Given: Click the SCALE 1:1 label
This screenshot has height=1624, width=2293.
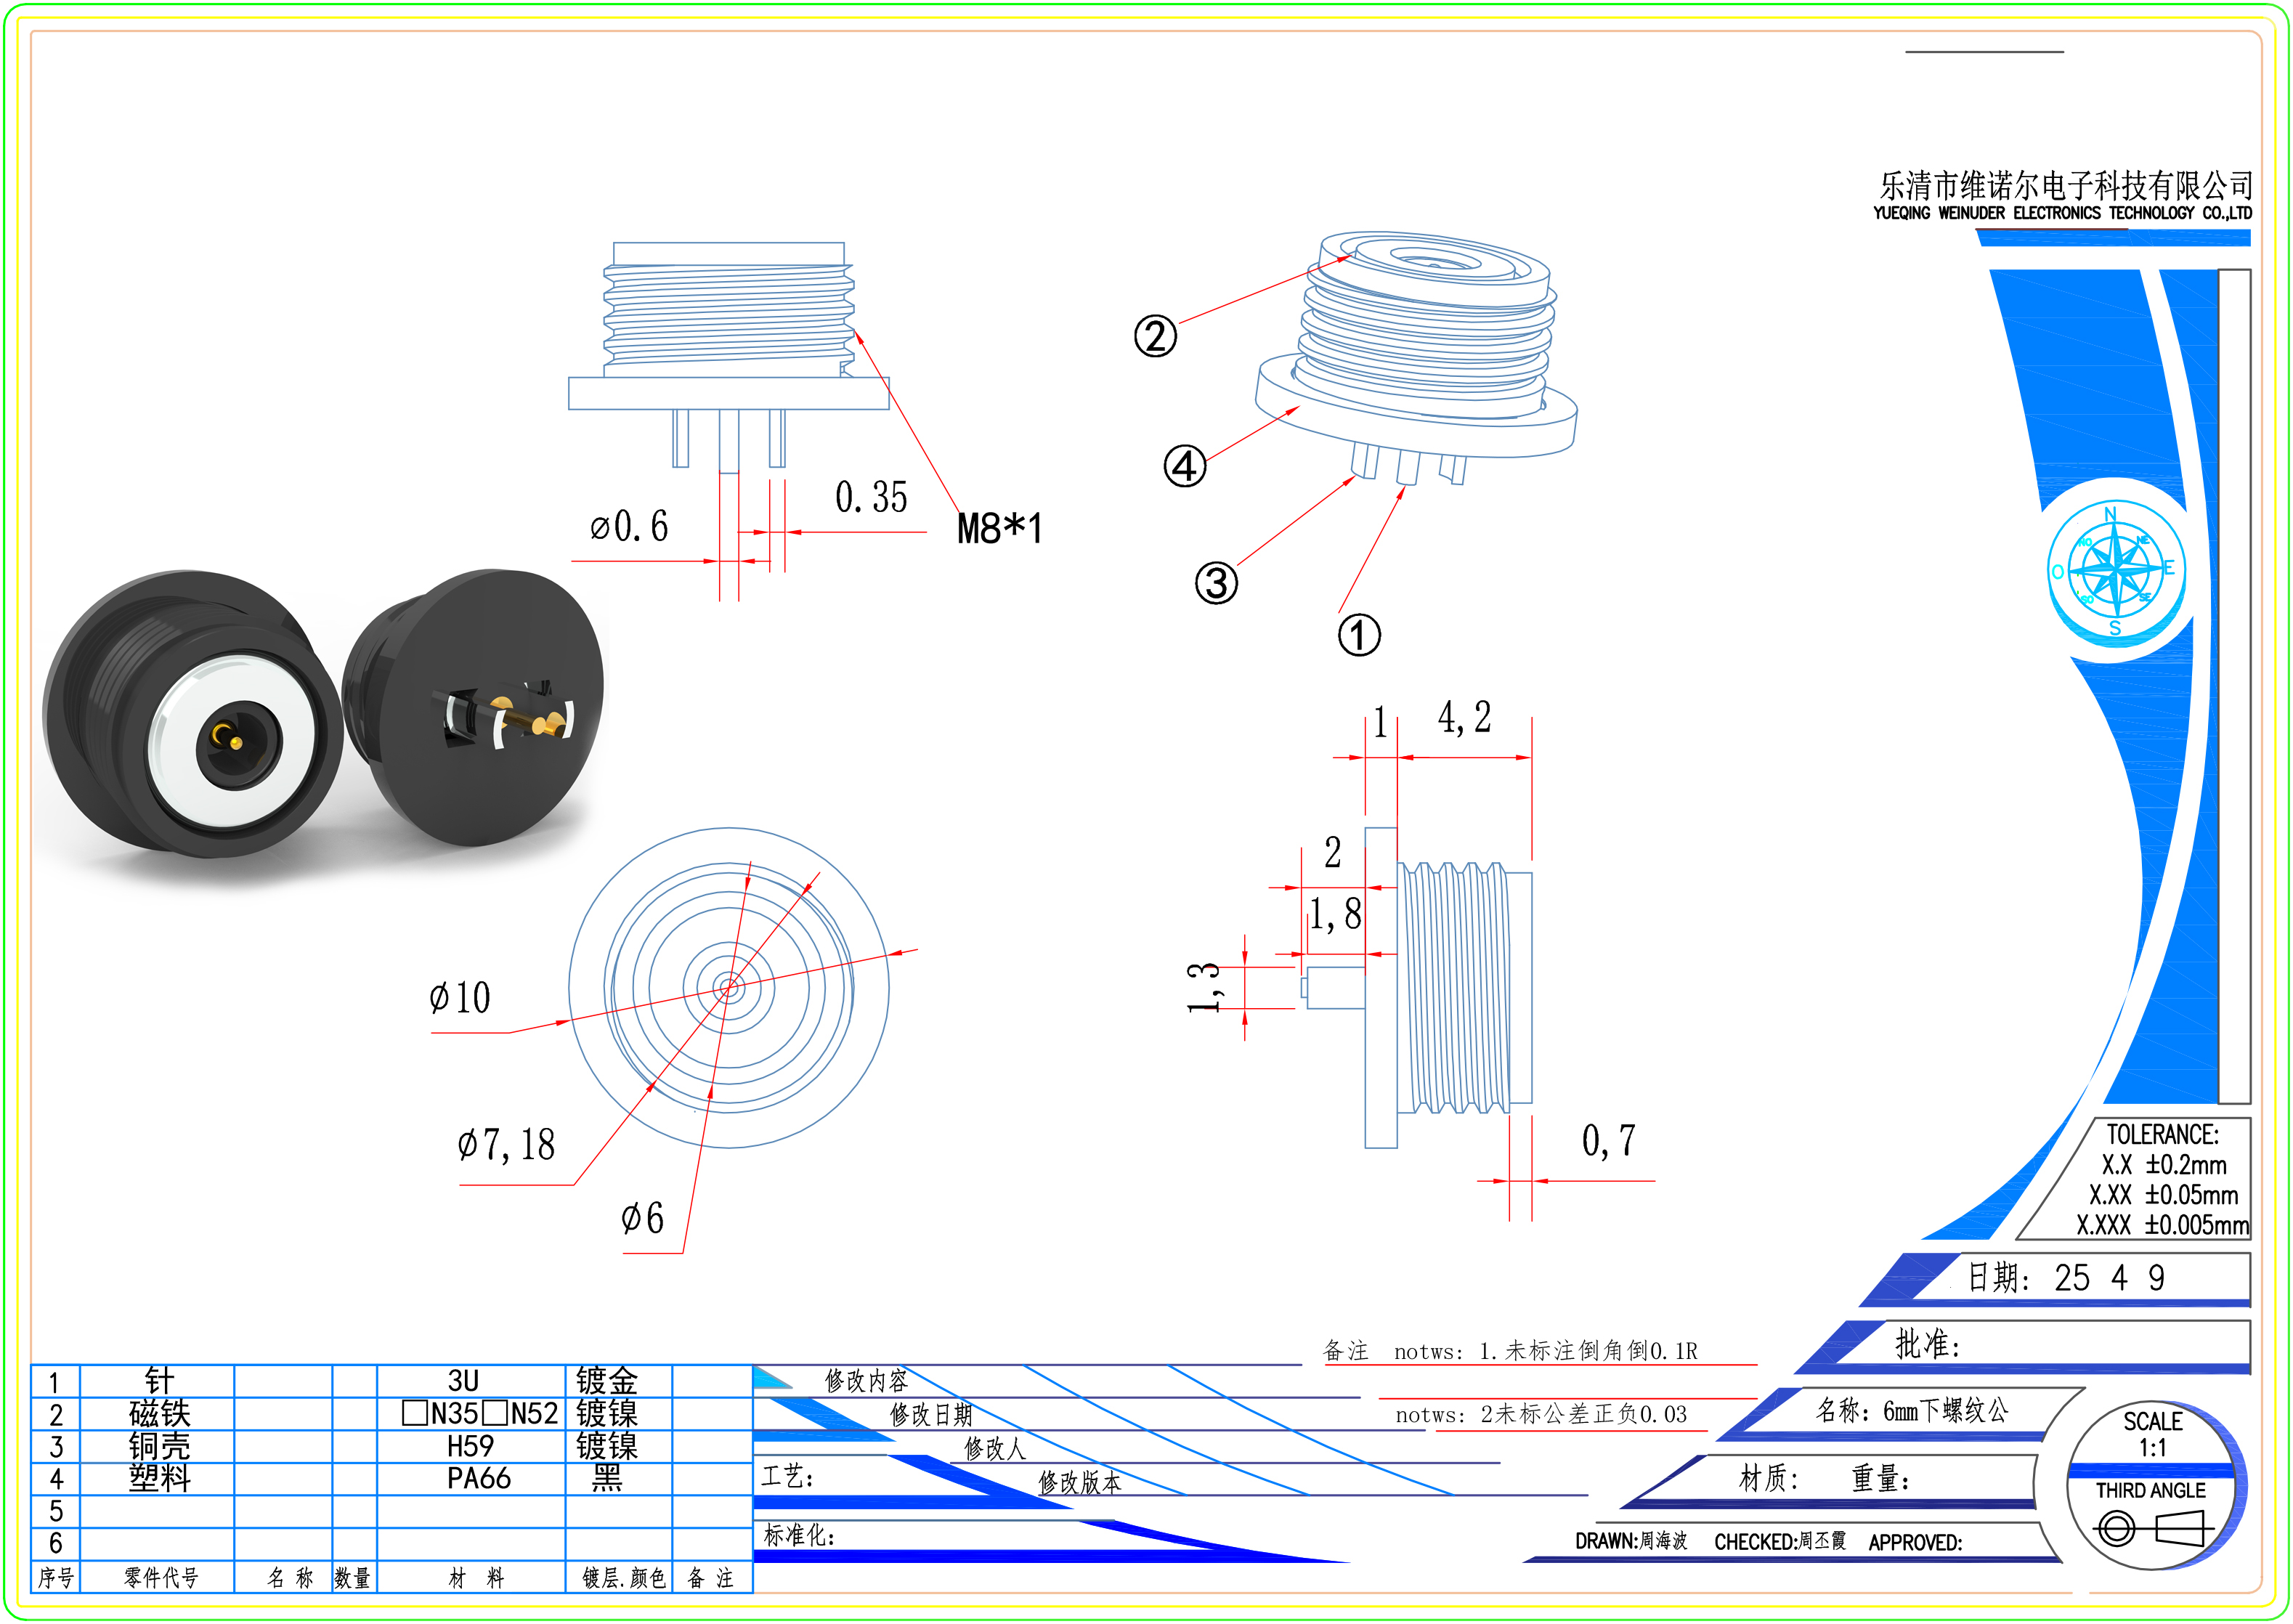Looking at the screenshot, I should (x=2152, y=1434).
